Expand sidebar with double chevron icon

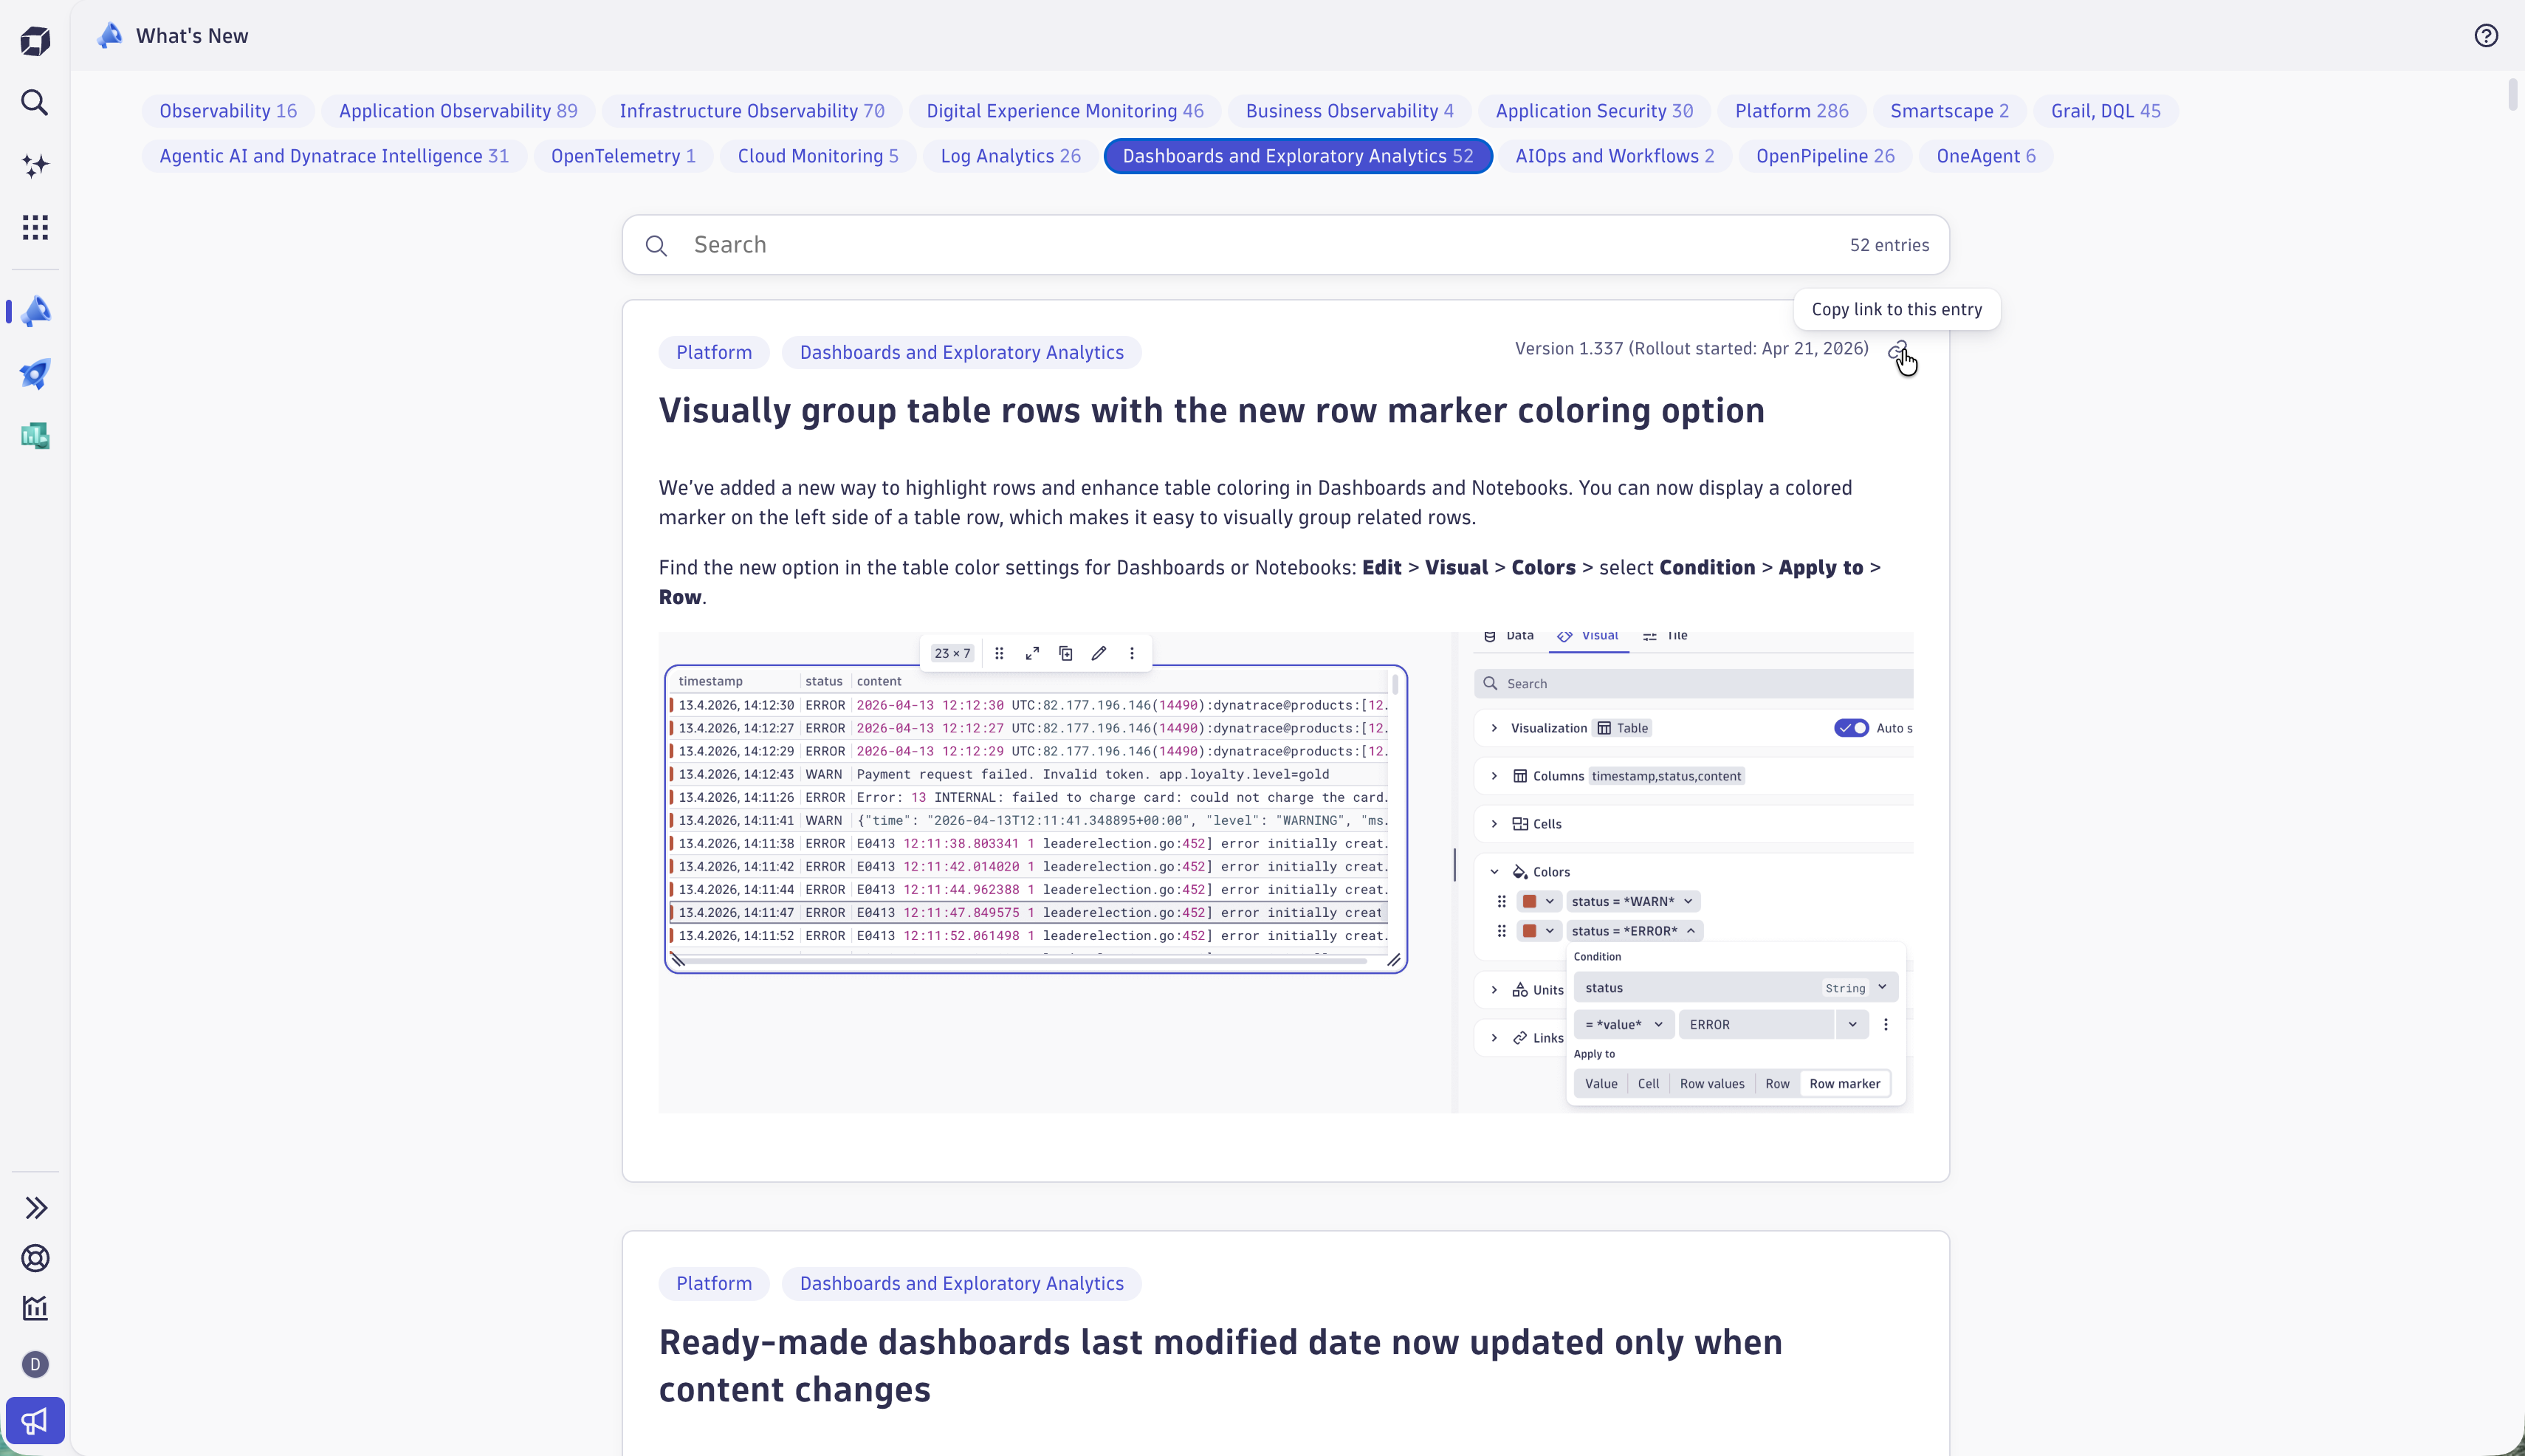(x=35, y=1208)
